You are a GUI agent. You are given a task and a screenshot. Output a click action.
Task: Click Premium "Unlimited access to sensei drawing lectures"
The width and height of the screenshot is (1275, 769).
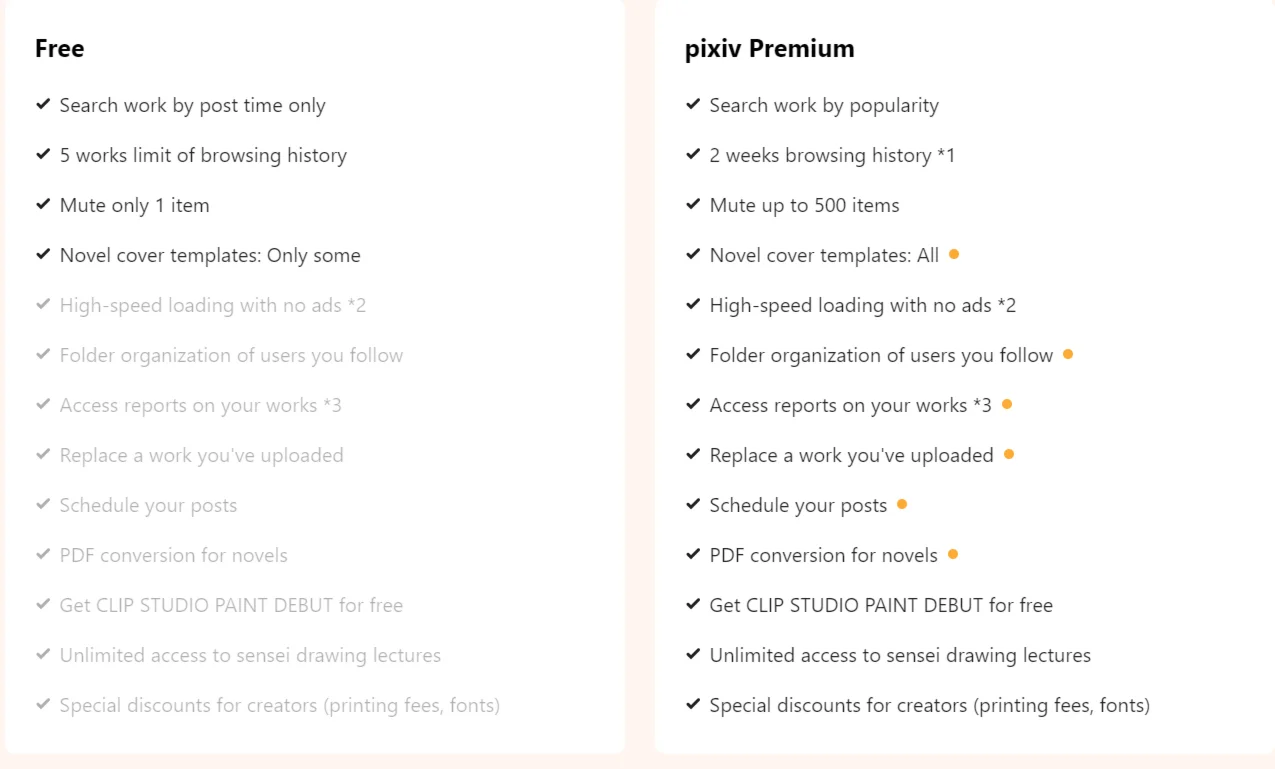[x=899, y=655]
